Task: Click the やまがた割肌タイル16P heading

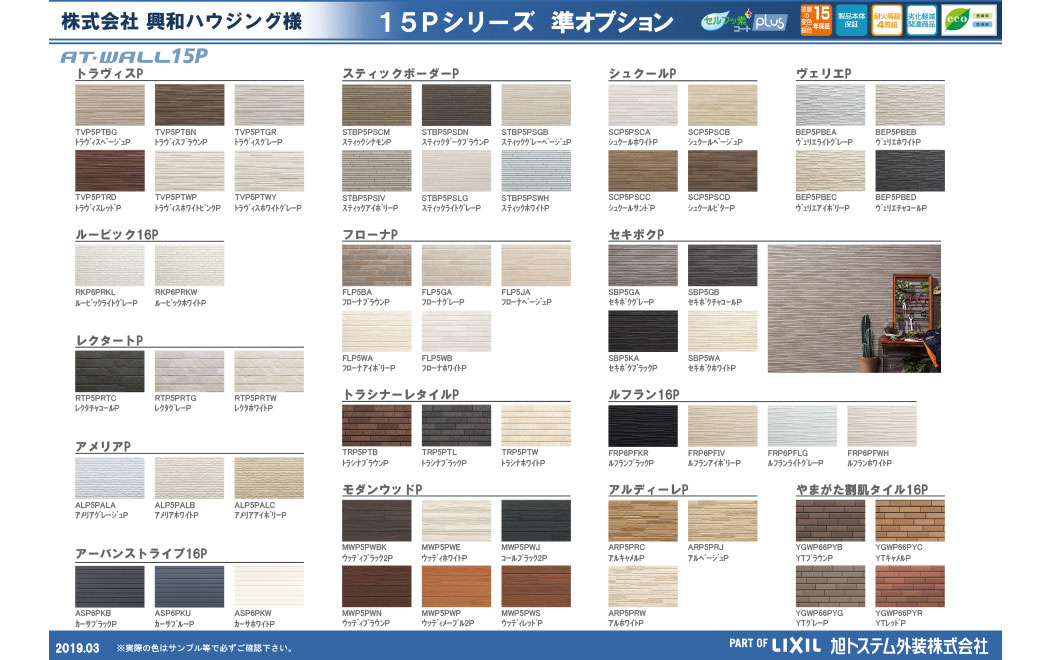Action: pos(861,490)
